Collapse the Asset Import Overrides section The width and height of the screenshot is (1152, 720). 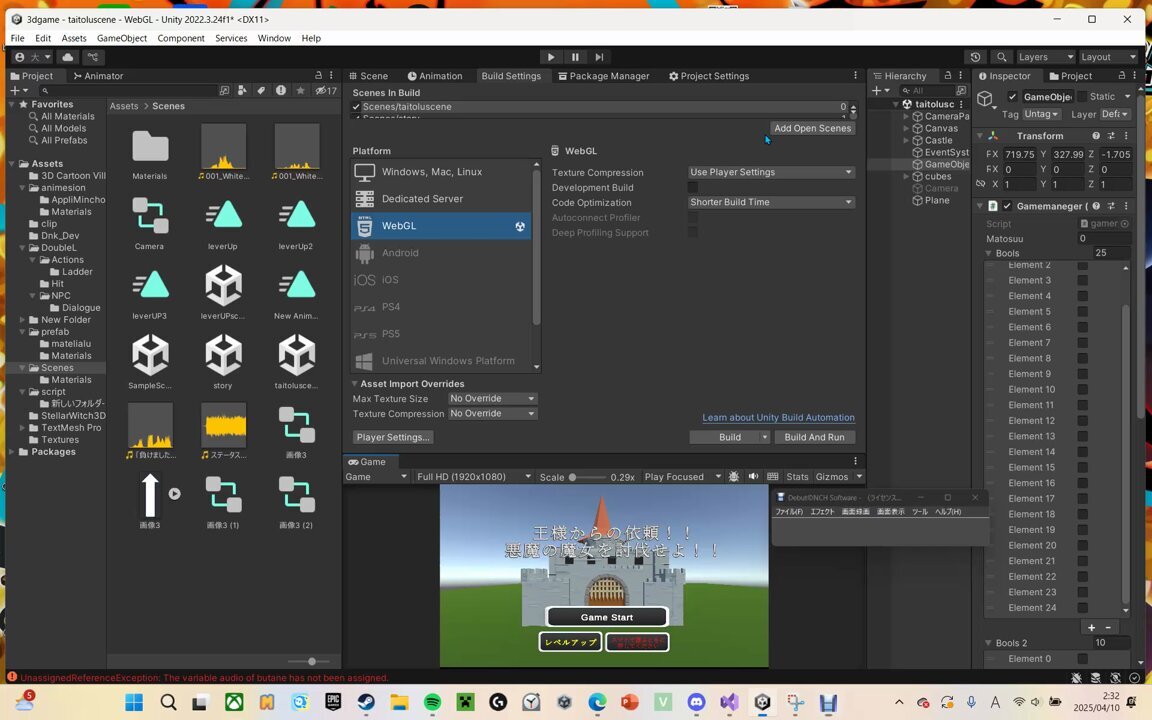pos(355,384)
